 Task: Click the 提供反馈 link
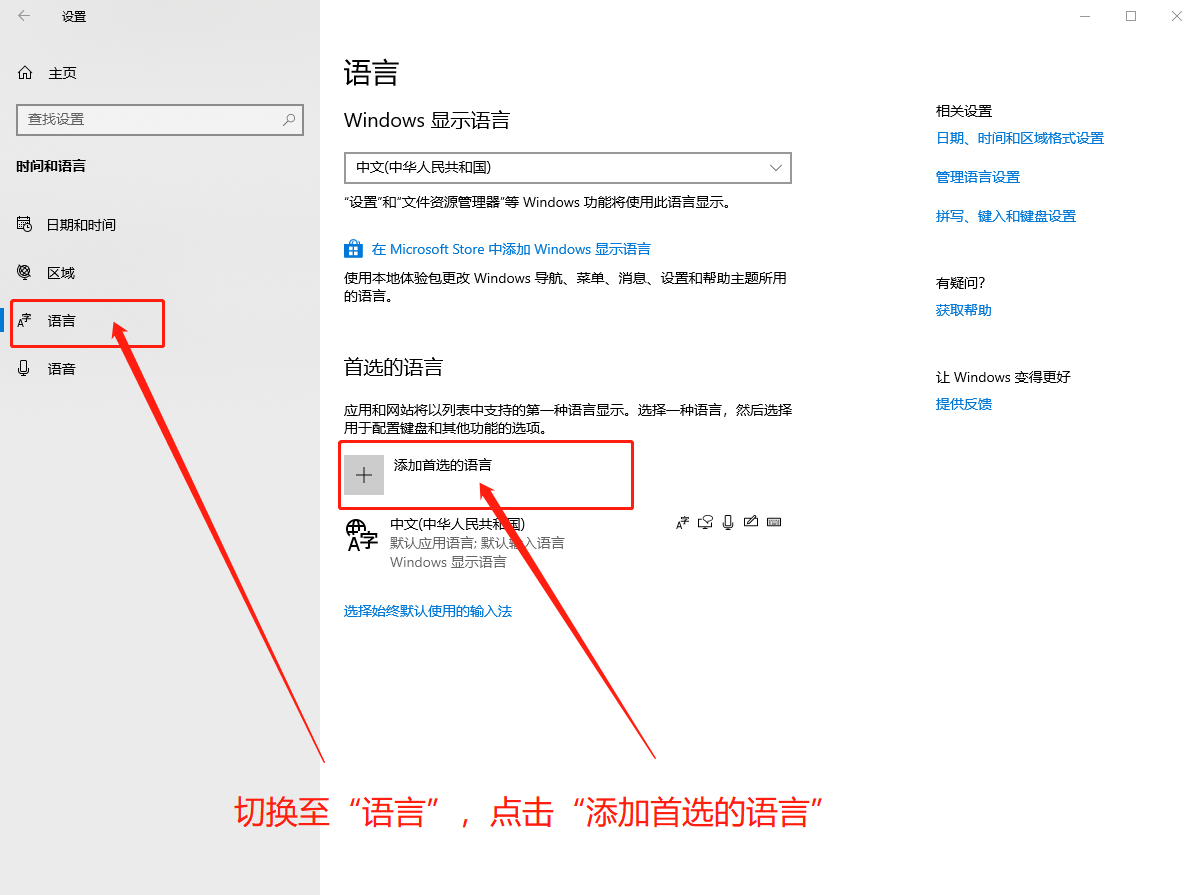(964, 404)
